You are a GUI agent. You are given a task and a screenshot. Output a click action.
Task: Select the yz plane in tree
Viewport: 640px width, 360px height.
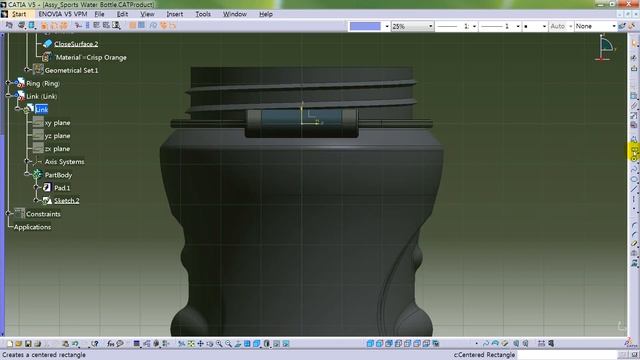(57, 136)
